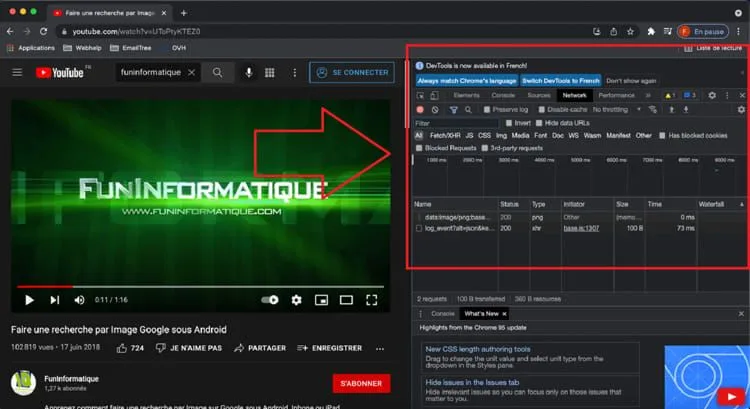Toggle the video autoplay switch
The width and height of the screenshot is (750, 409).
[270, 299]
